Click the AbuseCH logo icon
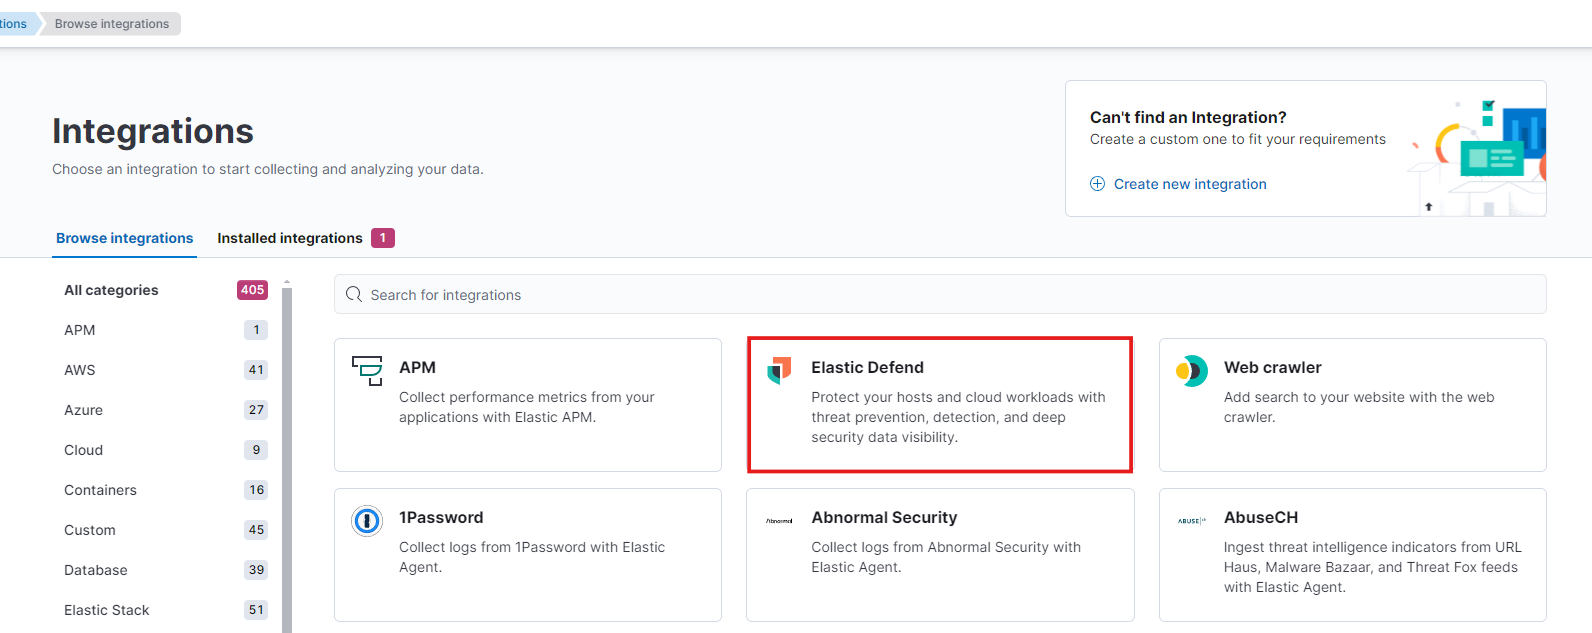 (1191, 521)
